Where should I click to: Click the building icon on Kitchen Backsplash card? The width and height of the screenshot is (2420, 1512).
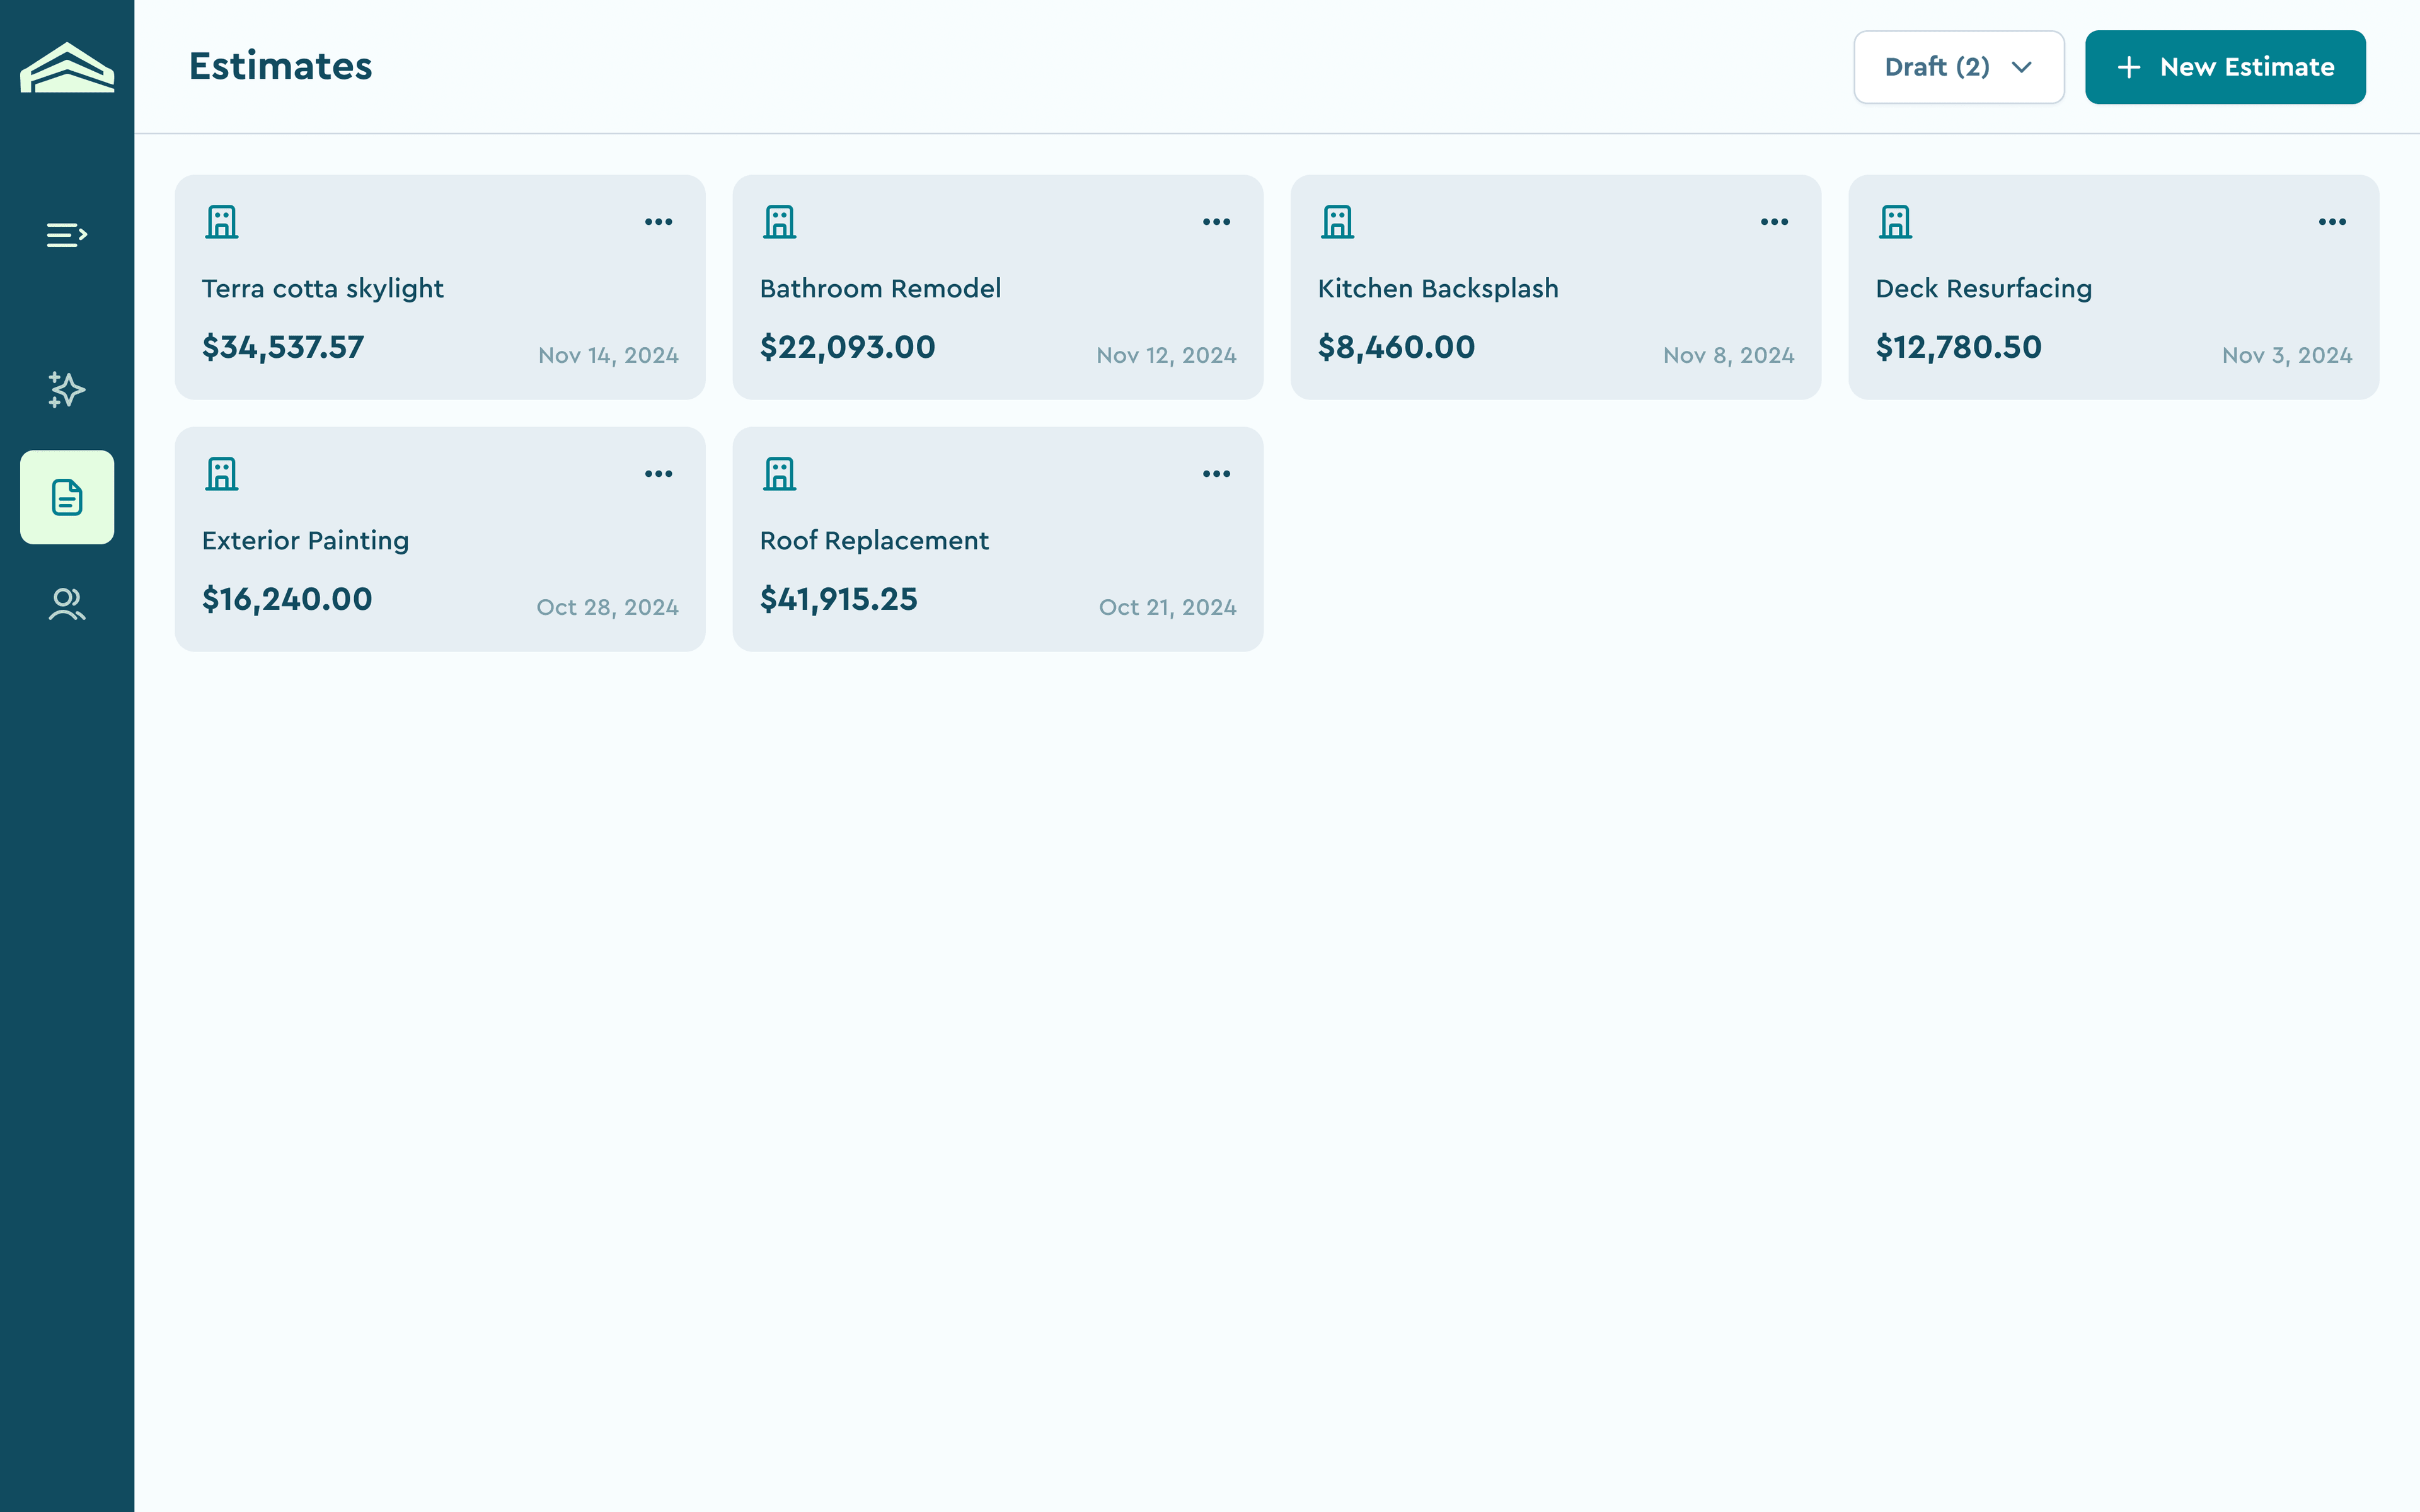coord(1338,222)
